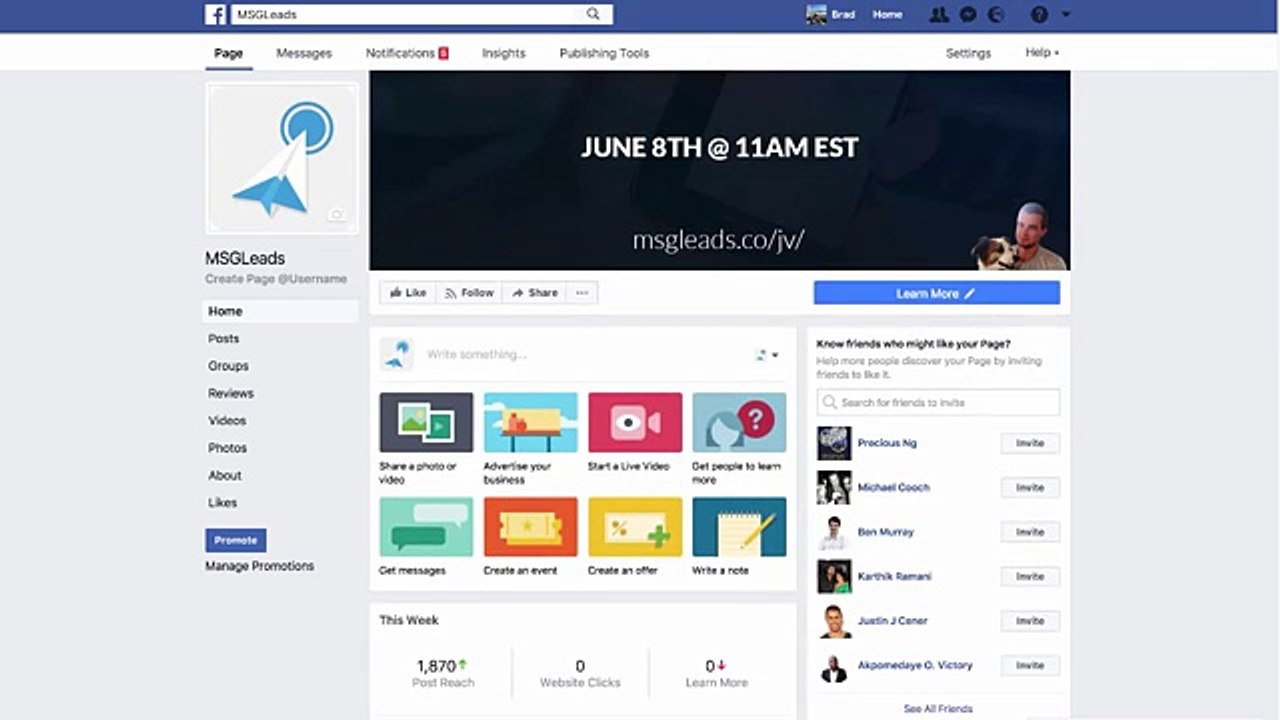Click the cover photo banner
The height and width of the screenshot is (720, 1280).
[x=719, y=170]
